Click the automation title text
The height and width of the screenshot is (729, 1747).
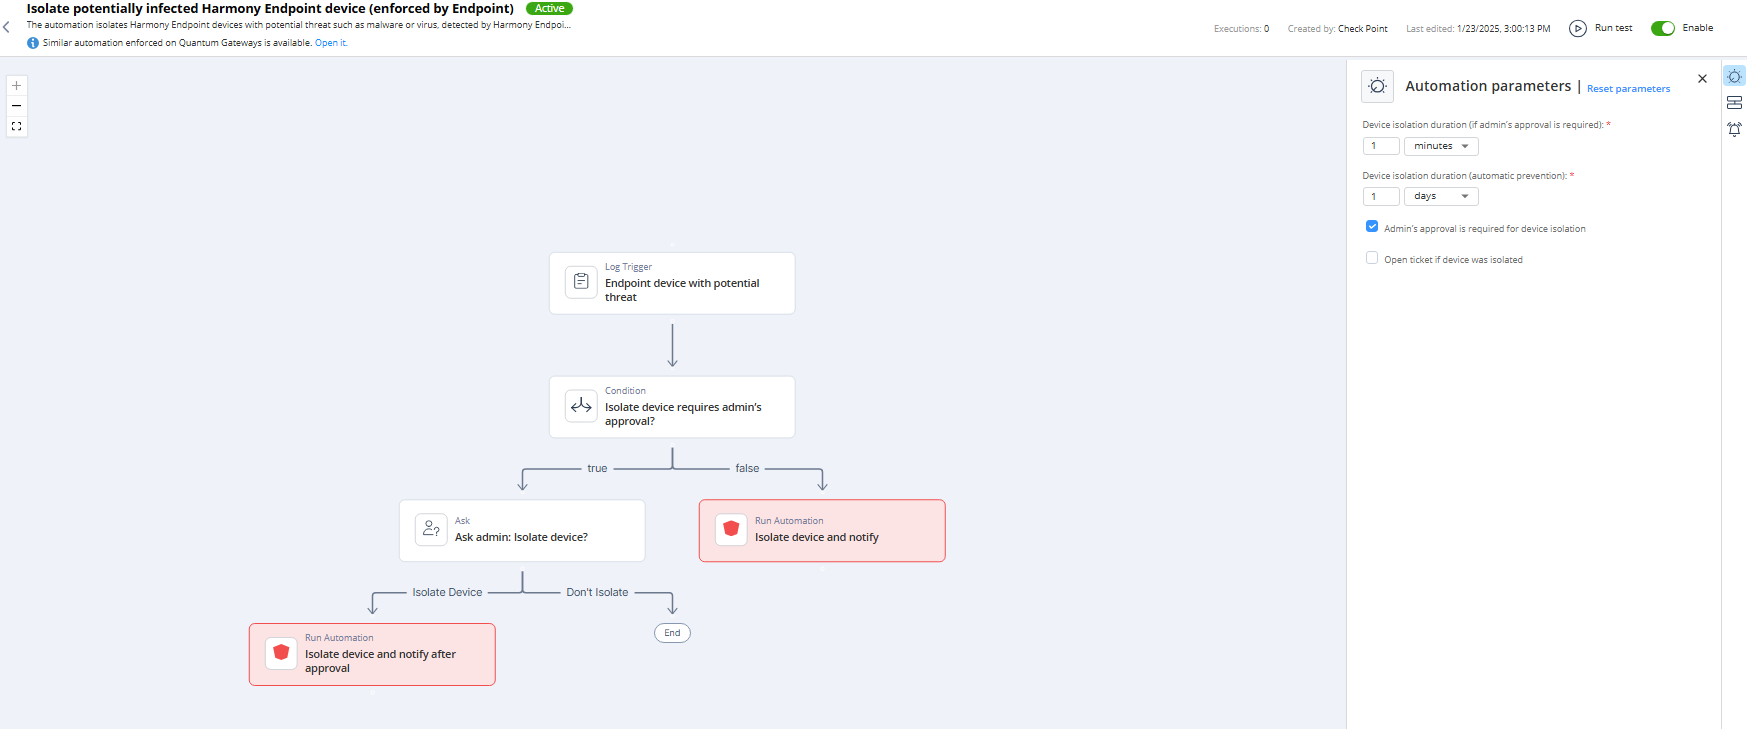pyautogui.click(x=270, y=9)
